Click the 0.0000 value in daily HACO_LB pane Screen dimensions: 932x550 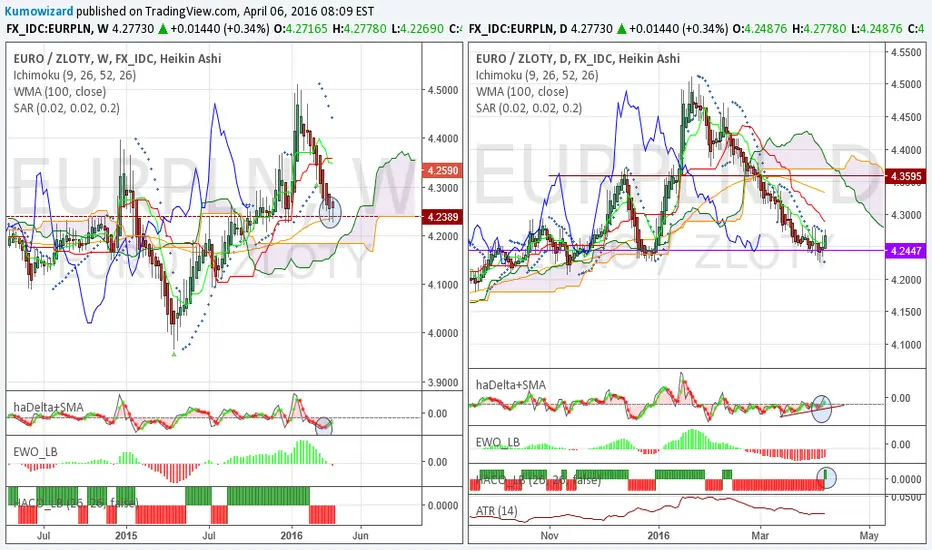click(x=907, y=479)
